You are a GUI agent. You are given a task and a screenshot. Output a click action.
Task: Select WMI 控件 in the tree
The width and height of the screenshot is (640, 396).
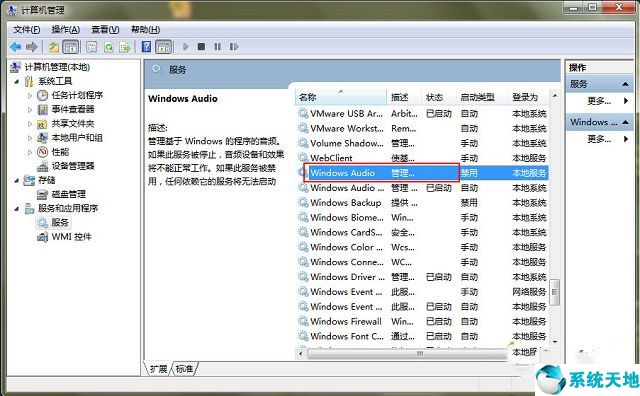(x=71, y=237)
